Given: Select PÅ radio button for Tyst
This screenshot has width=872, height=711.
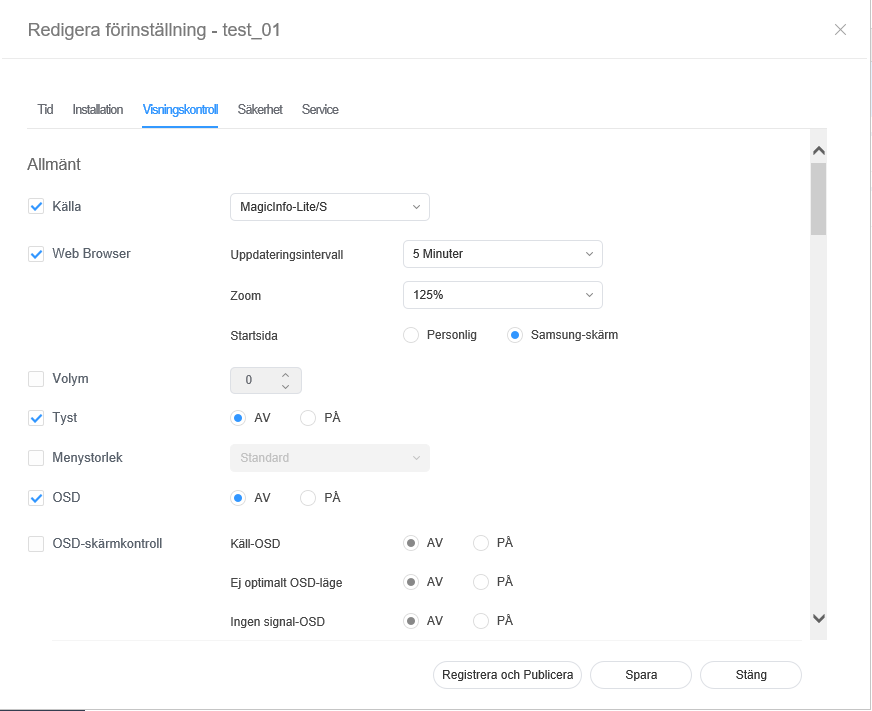Looking at the screenshot, I should click(308, 418).
